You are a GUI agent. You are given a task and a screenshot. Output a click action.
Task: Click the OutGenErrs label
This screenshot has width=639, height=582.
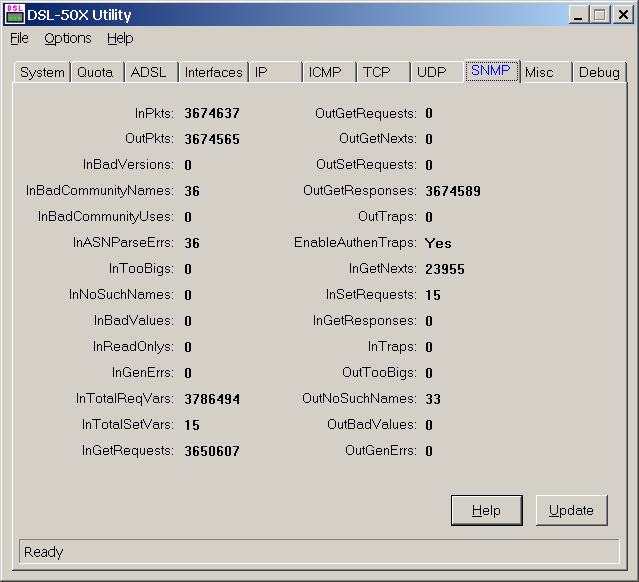point(381,451)
